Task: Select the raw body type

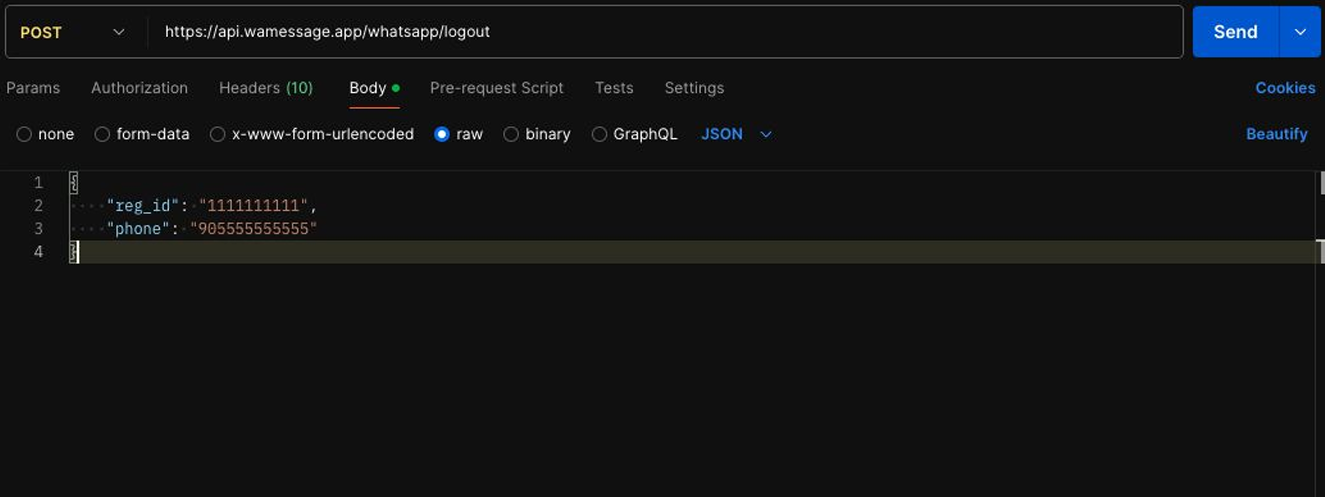Action: (459, 134)
